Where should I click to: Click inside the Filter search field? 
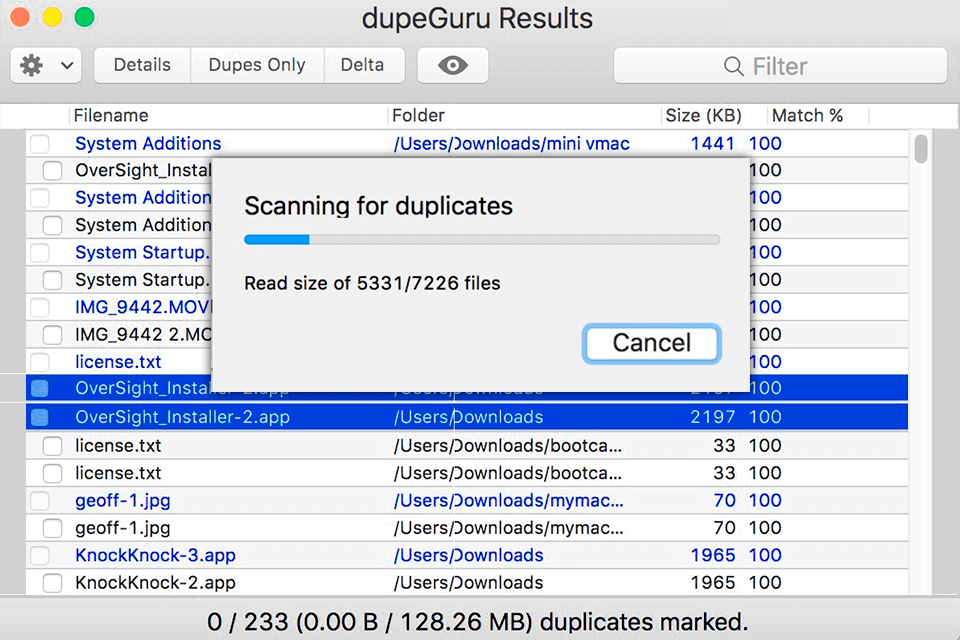point(790,65)
